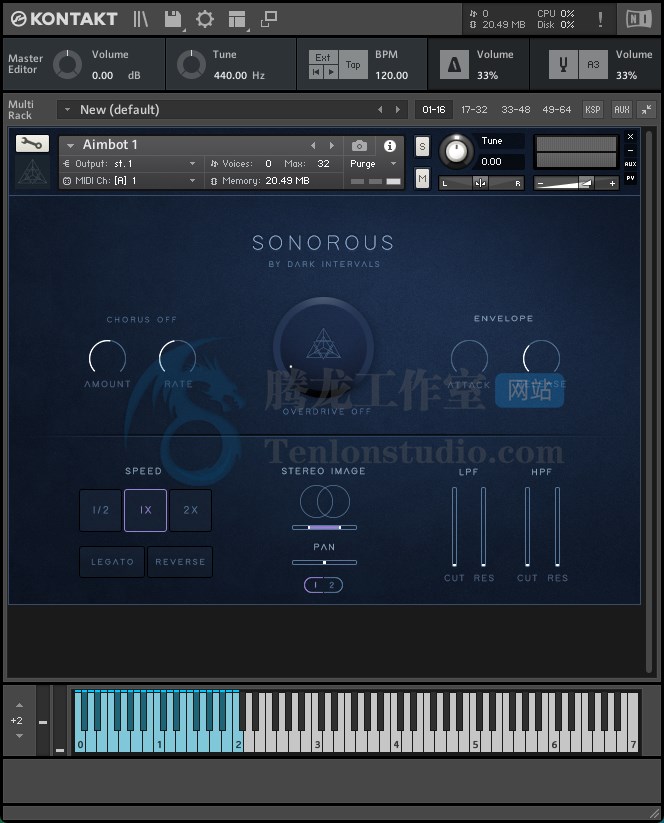Screen dimensions: 664x823
Task: Select next instrument arrow in header
Action: pyautogui.click(x=332, y=145)
